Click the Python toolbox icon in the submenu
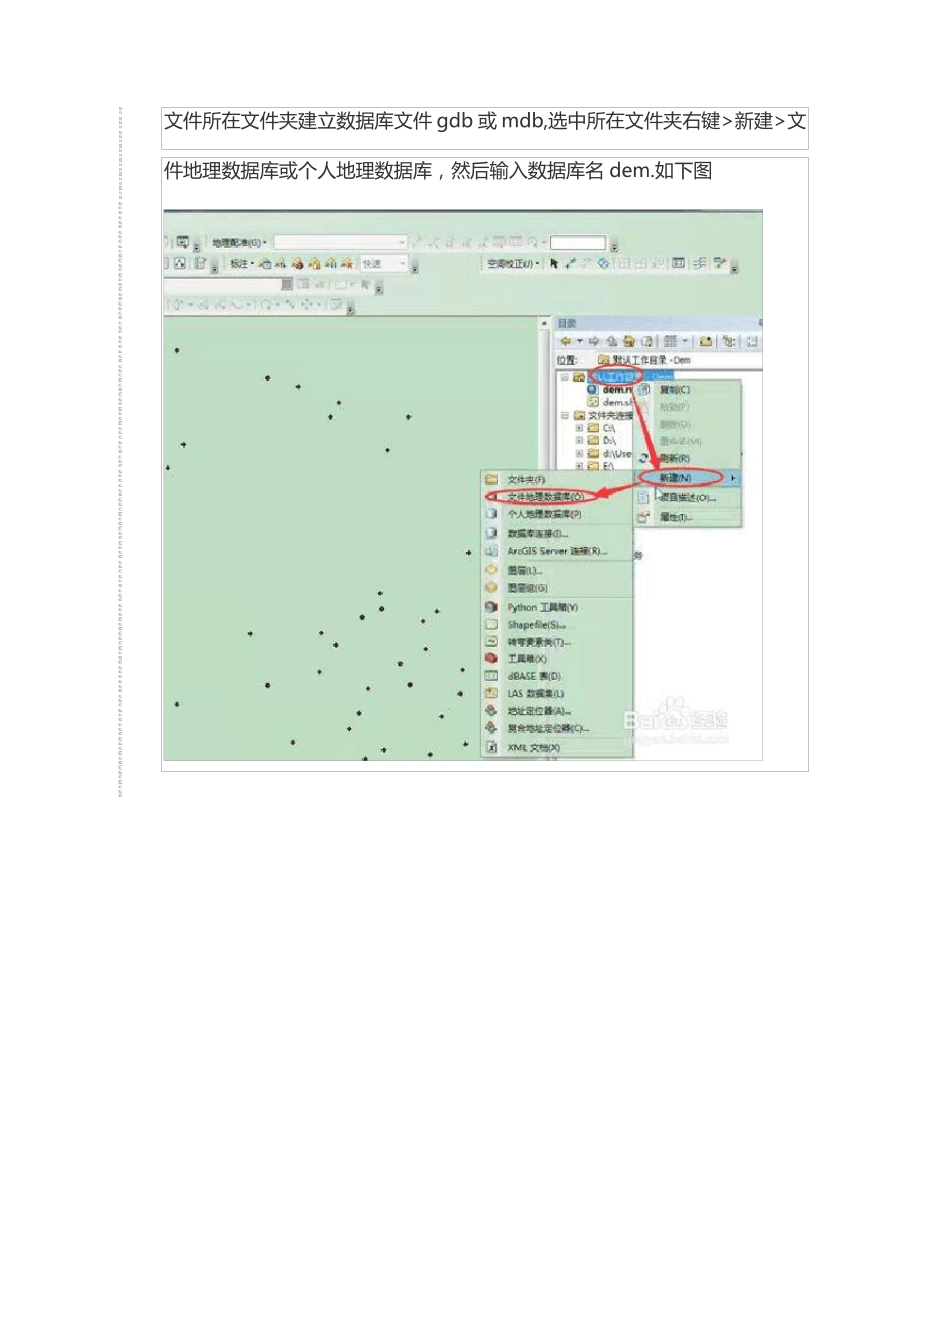 491,607
